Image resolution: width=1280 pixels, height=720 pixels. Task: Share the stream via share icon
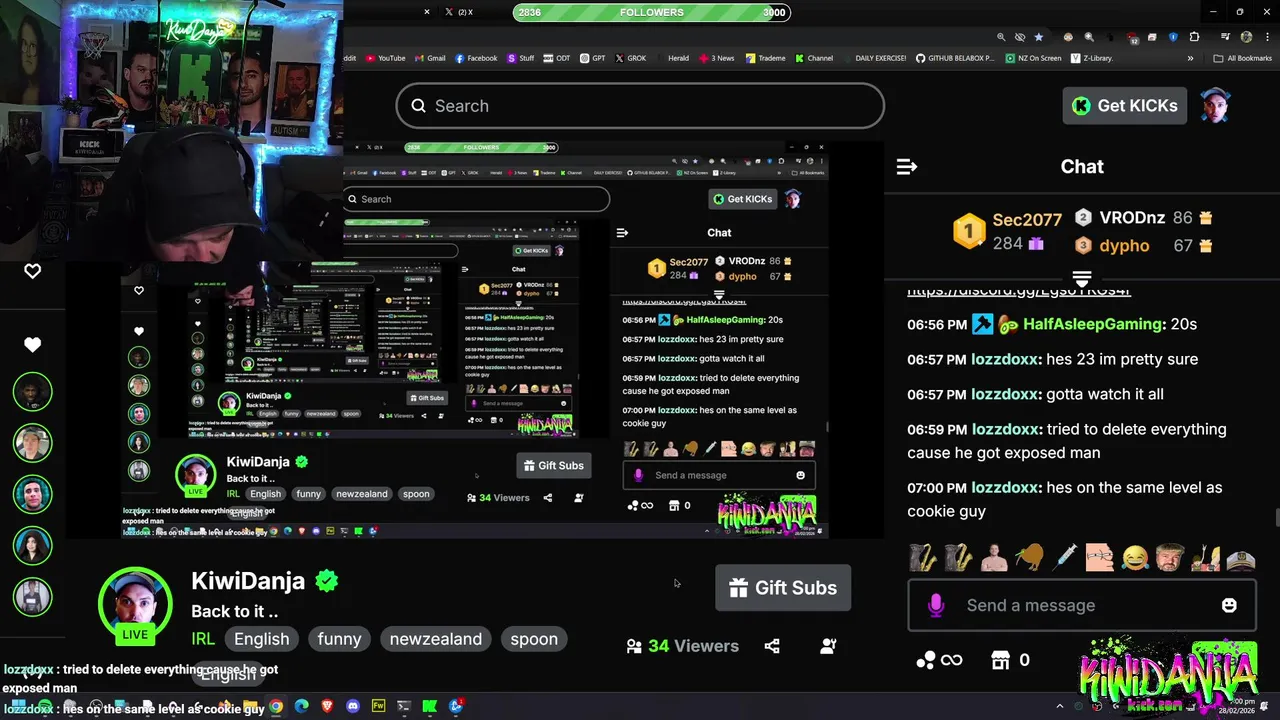pos(772,646)
